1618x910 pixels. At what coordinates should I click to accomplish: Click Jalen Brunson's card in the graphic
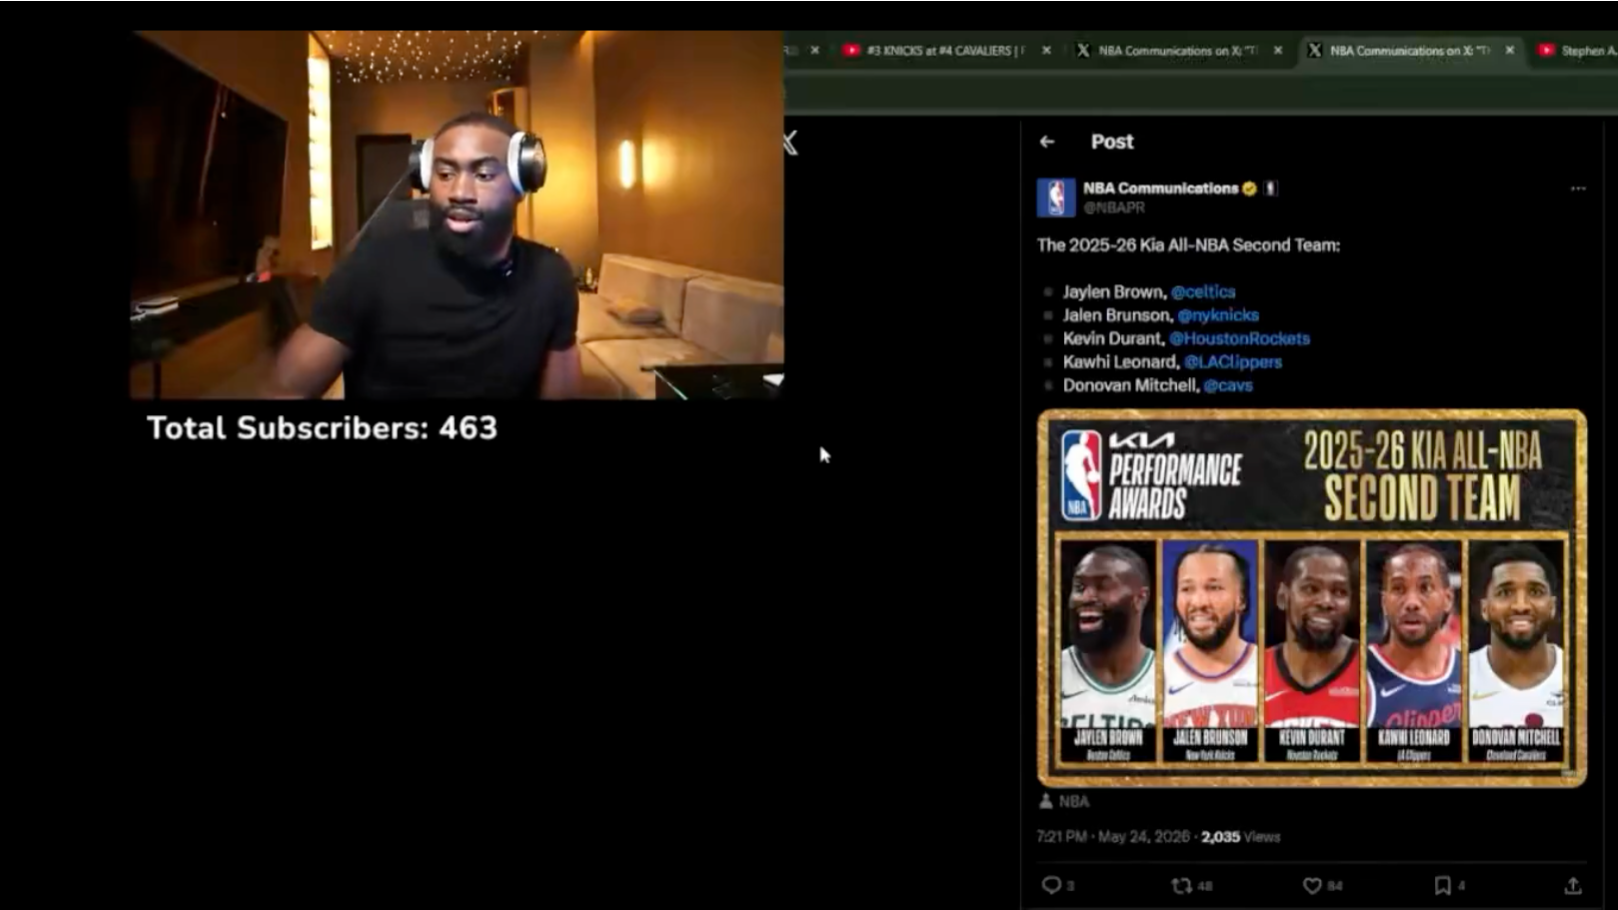coord(1210,651)
